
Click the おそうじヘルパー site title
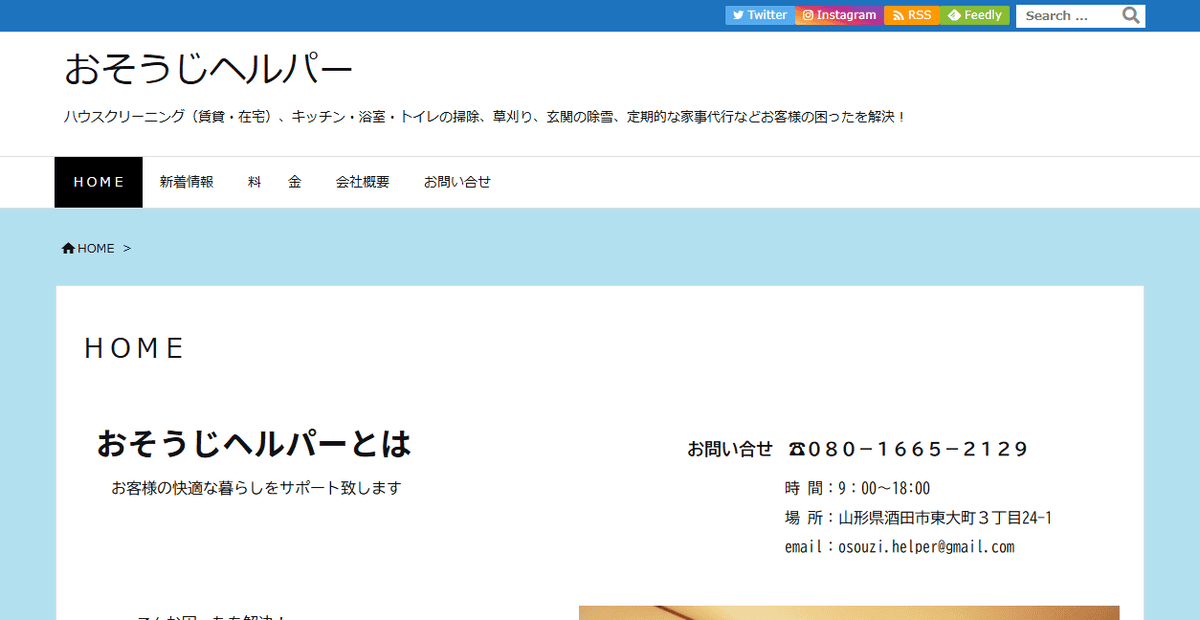pos(208,69)
